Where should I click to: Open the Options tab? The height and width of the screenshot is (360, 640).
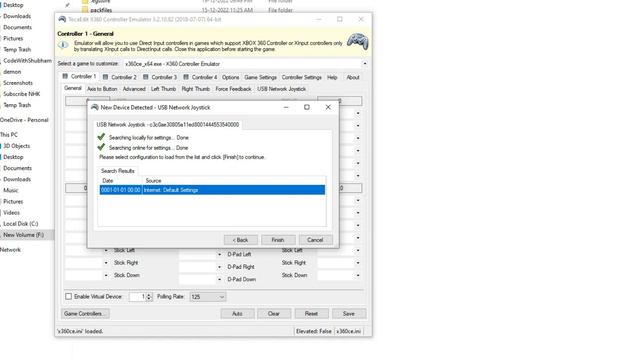point(231,77)
